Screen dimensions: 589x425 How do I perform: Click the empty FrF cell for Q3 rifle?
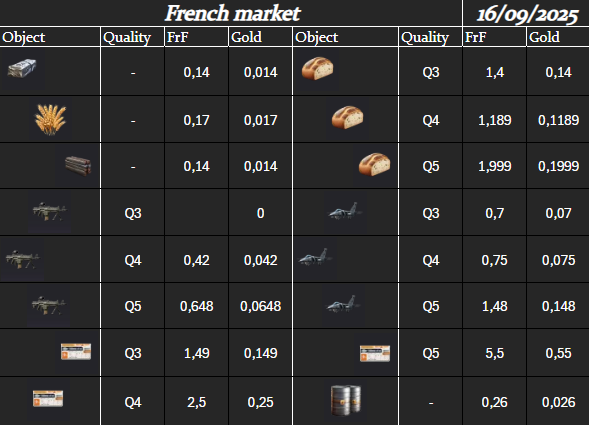[196, 213]
